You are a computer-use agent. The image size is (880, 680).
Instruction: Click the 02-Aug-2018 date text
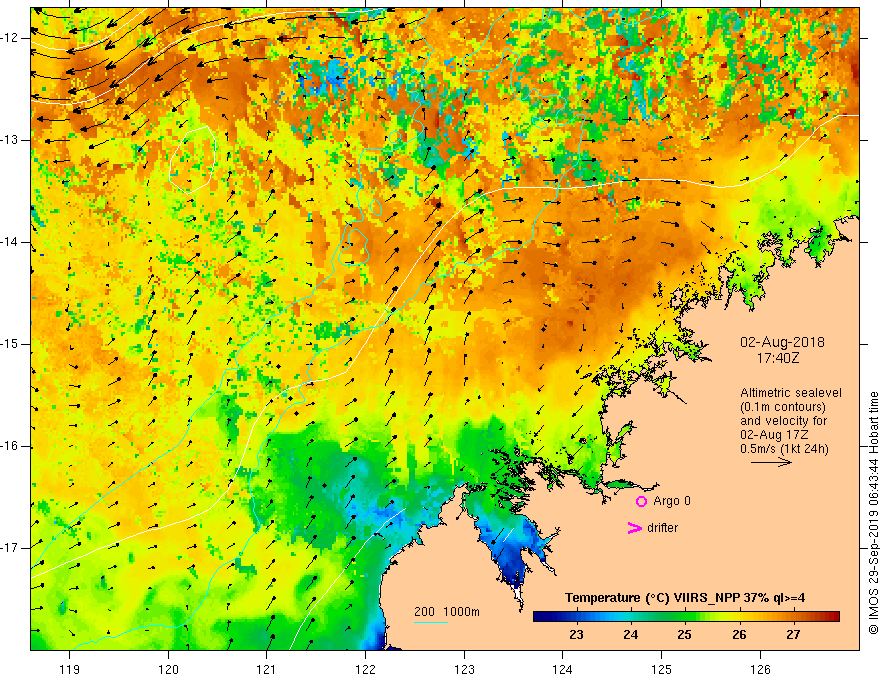pyautogui.click(x=782, y=342)
